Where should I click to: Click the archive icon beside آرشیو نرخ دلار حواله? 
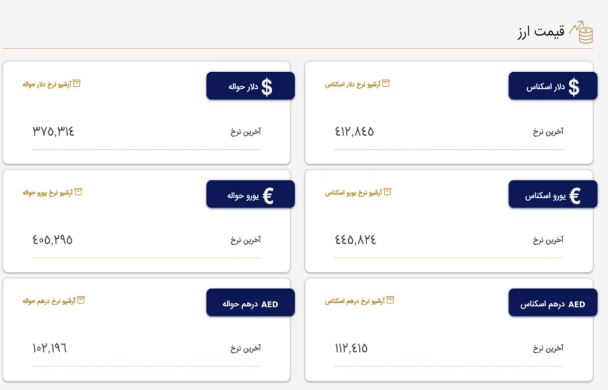(77, 83)
